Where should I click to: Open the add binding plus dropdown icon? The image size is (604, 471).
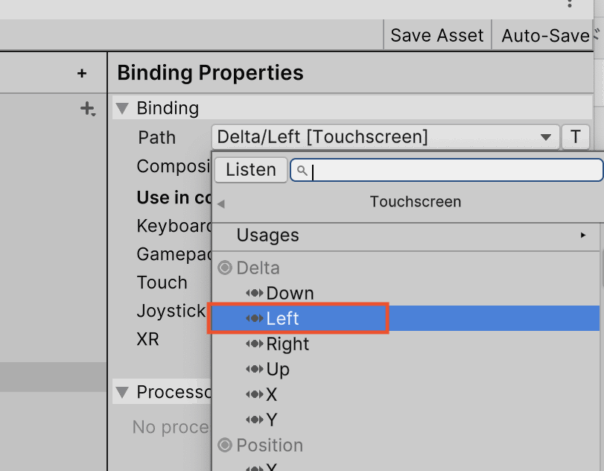tap(88, 109)
